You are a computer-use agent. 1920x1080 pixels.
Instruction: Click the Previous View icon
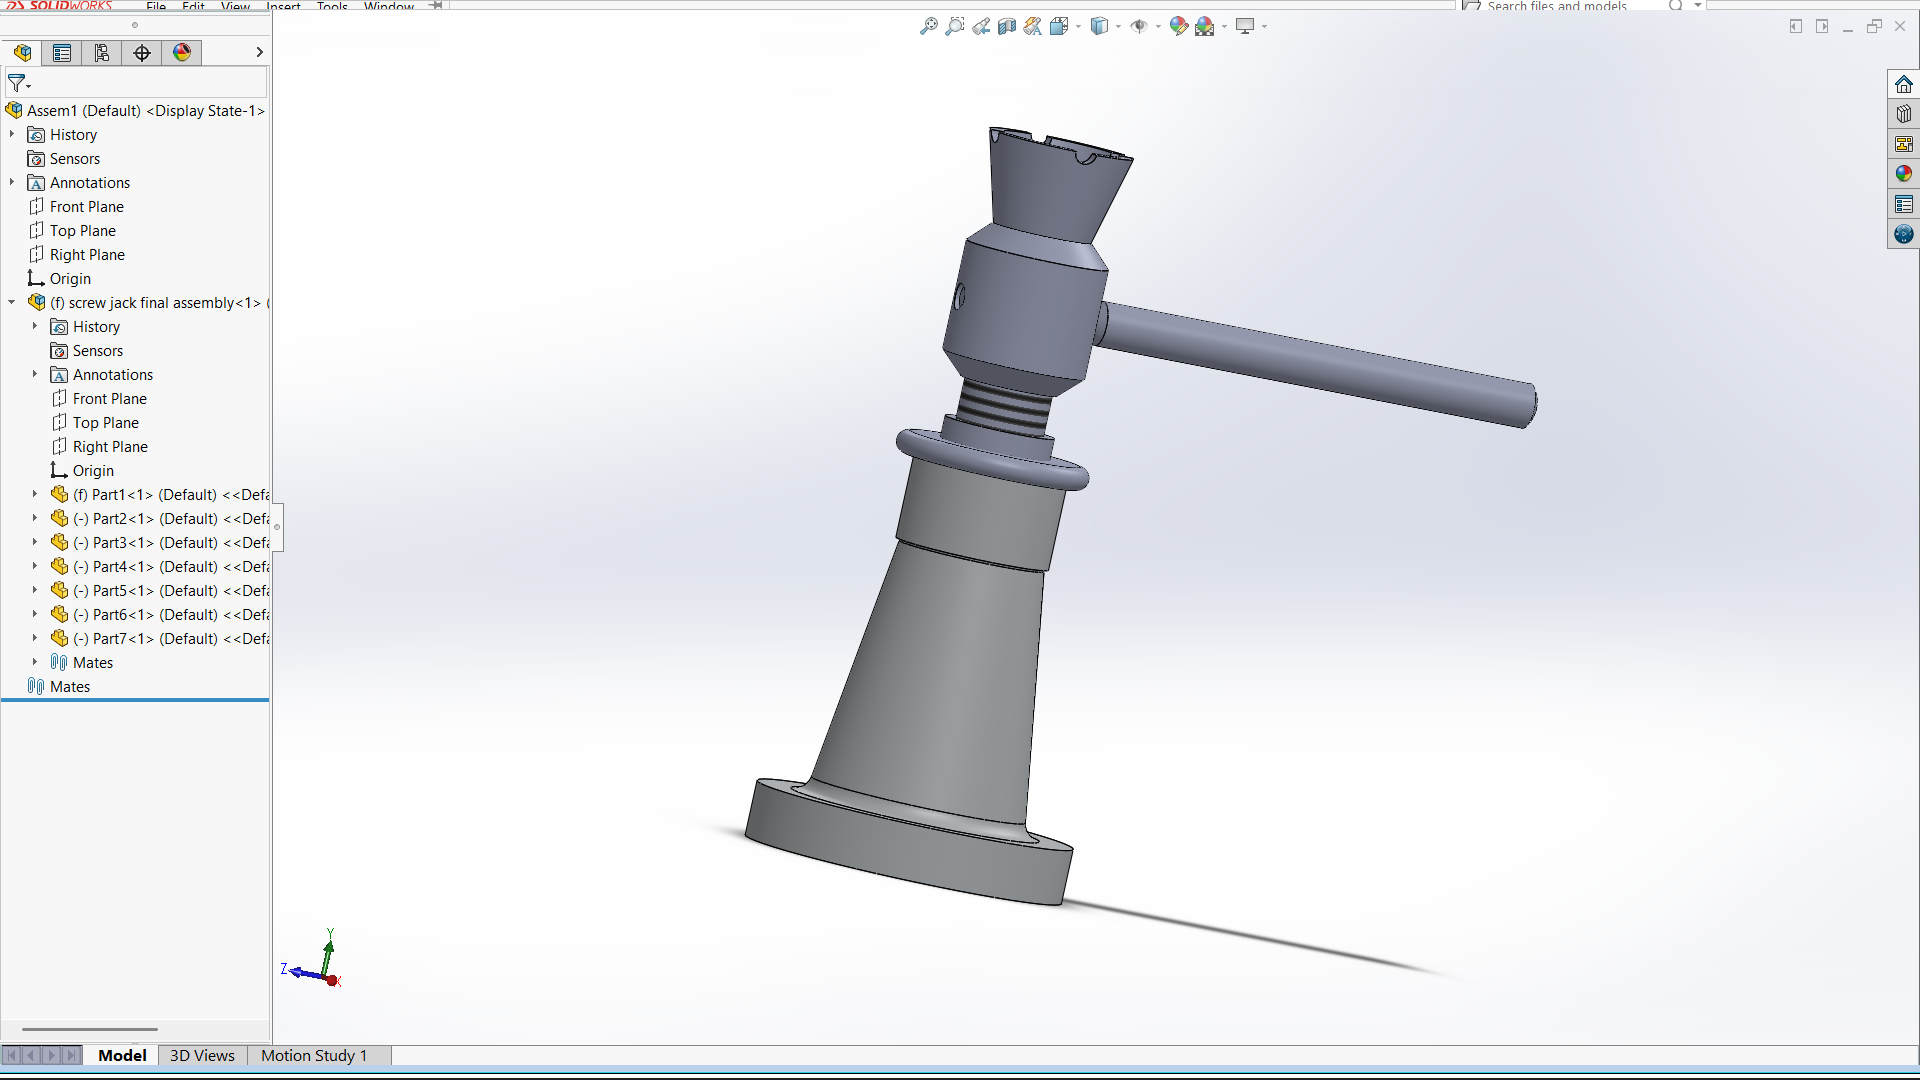(981, 27)
